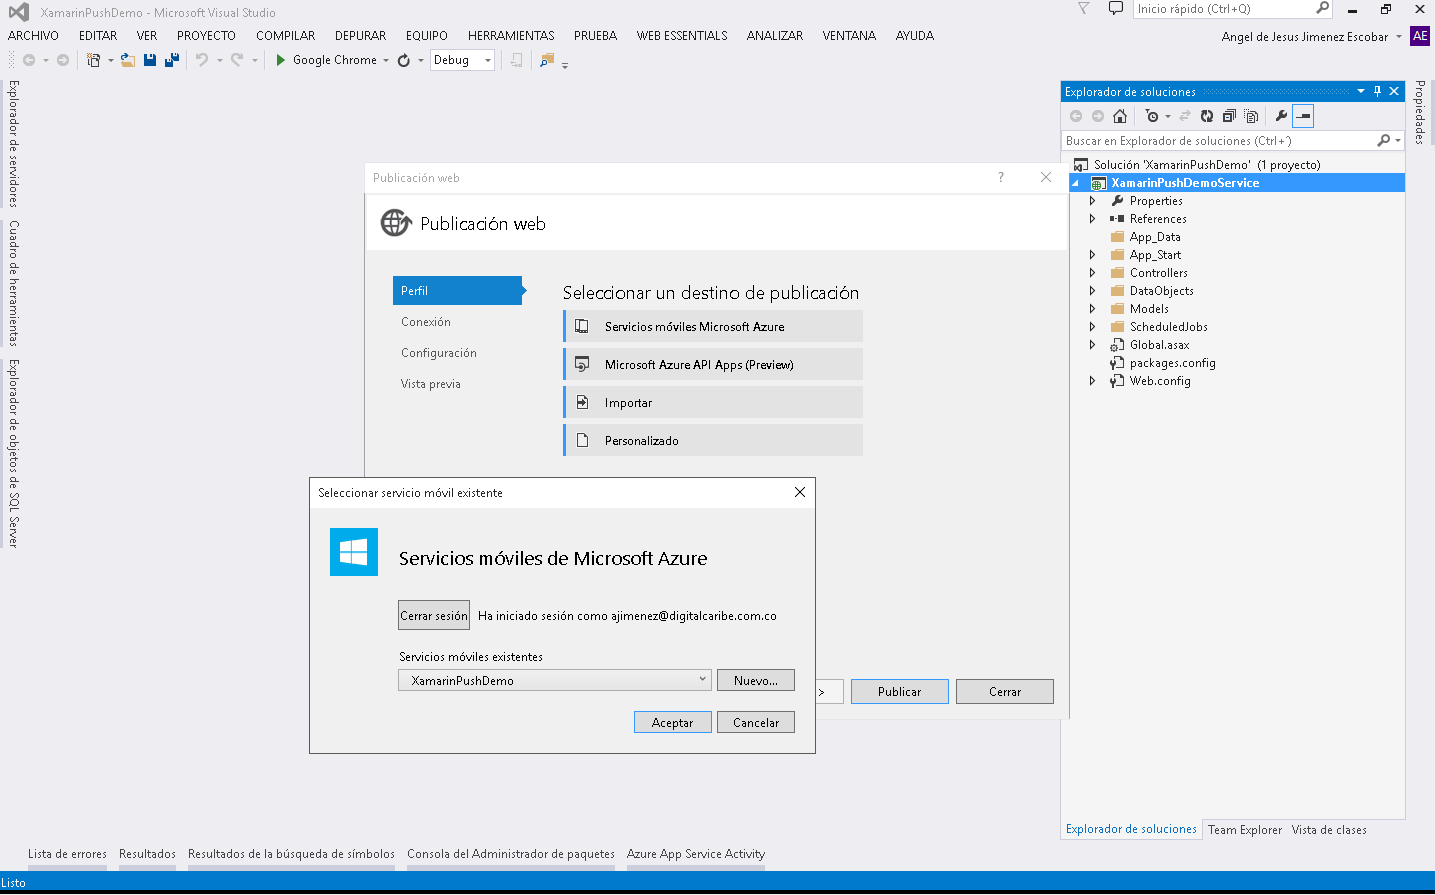Start debugging with green play icon
The width and height of the screenshot is (1435, 895).
(x=281, y=60)
